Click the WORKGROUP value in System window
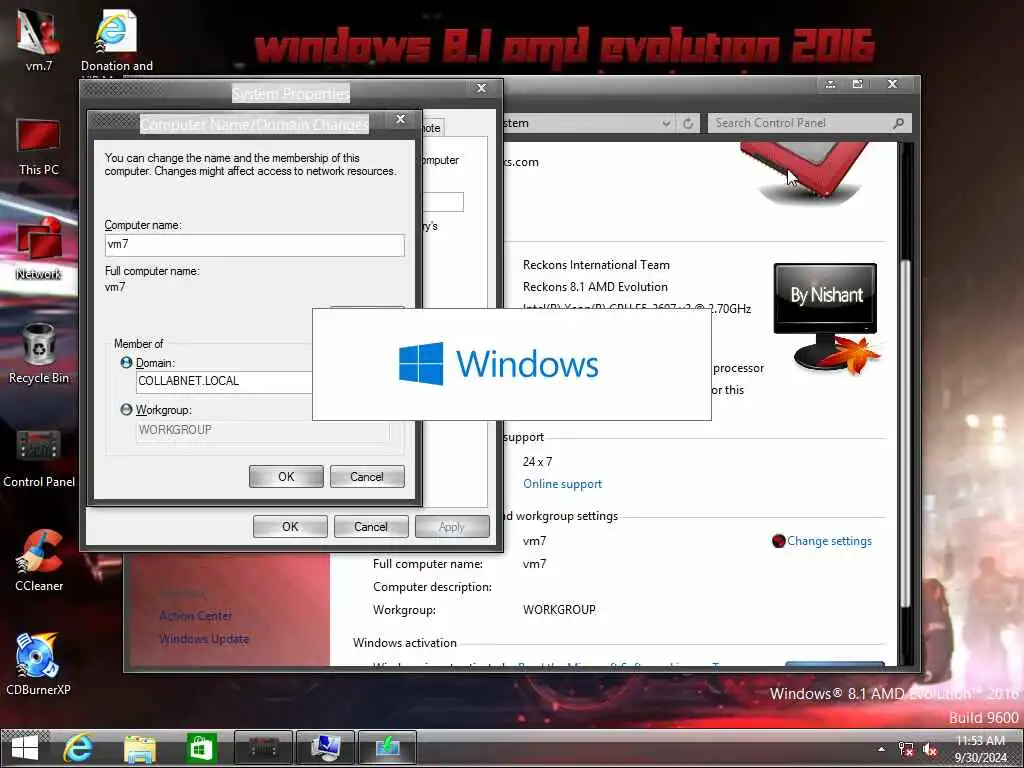 click(x=559, y=610)
